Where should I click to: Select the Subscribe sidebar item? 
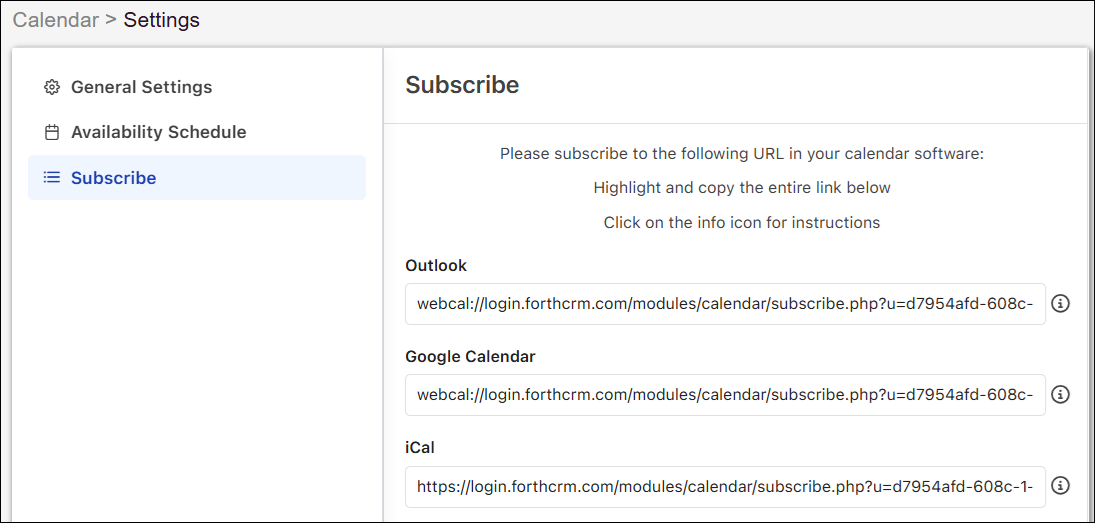click(x=197, y=178)
